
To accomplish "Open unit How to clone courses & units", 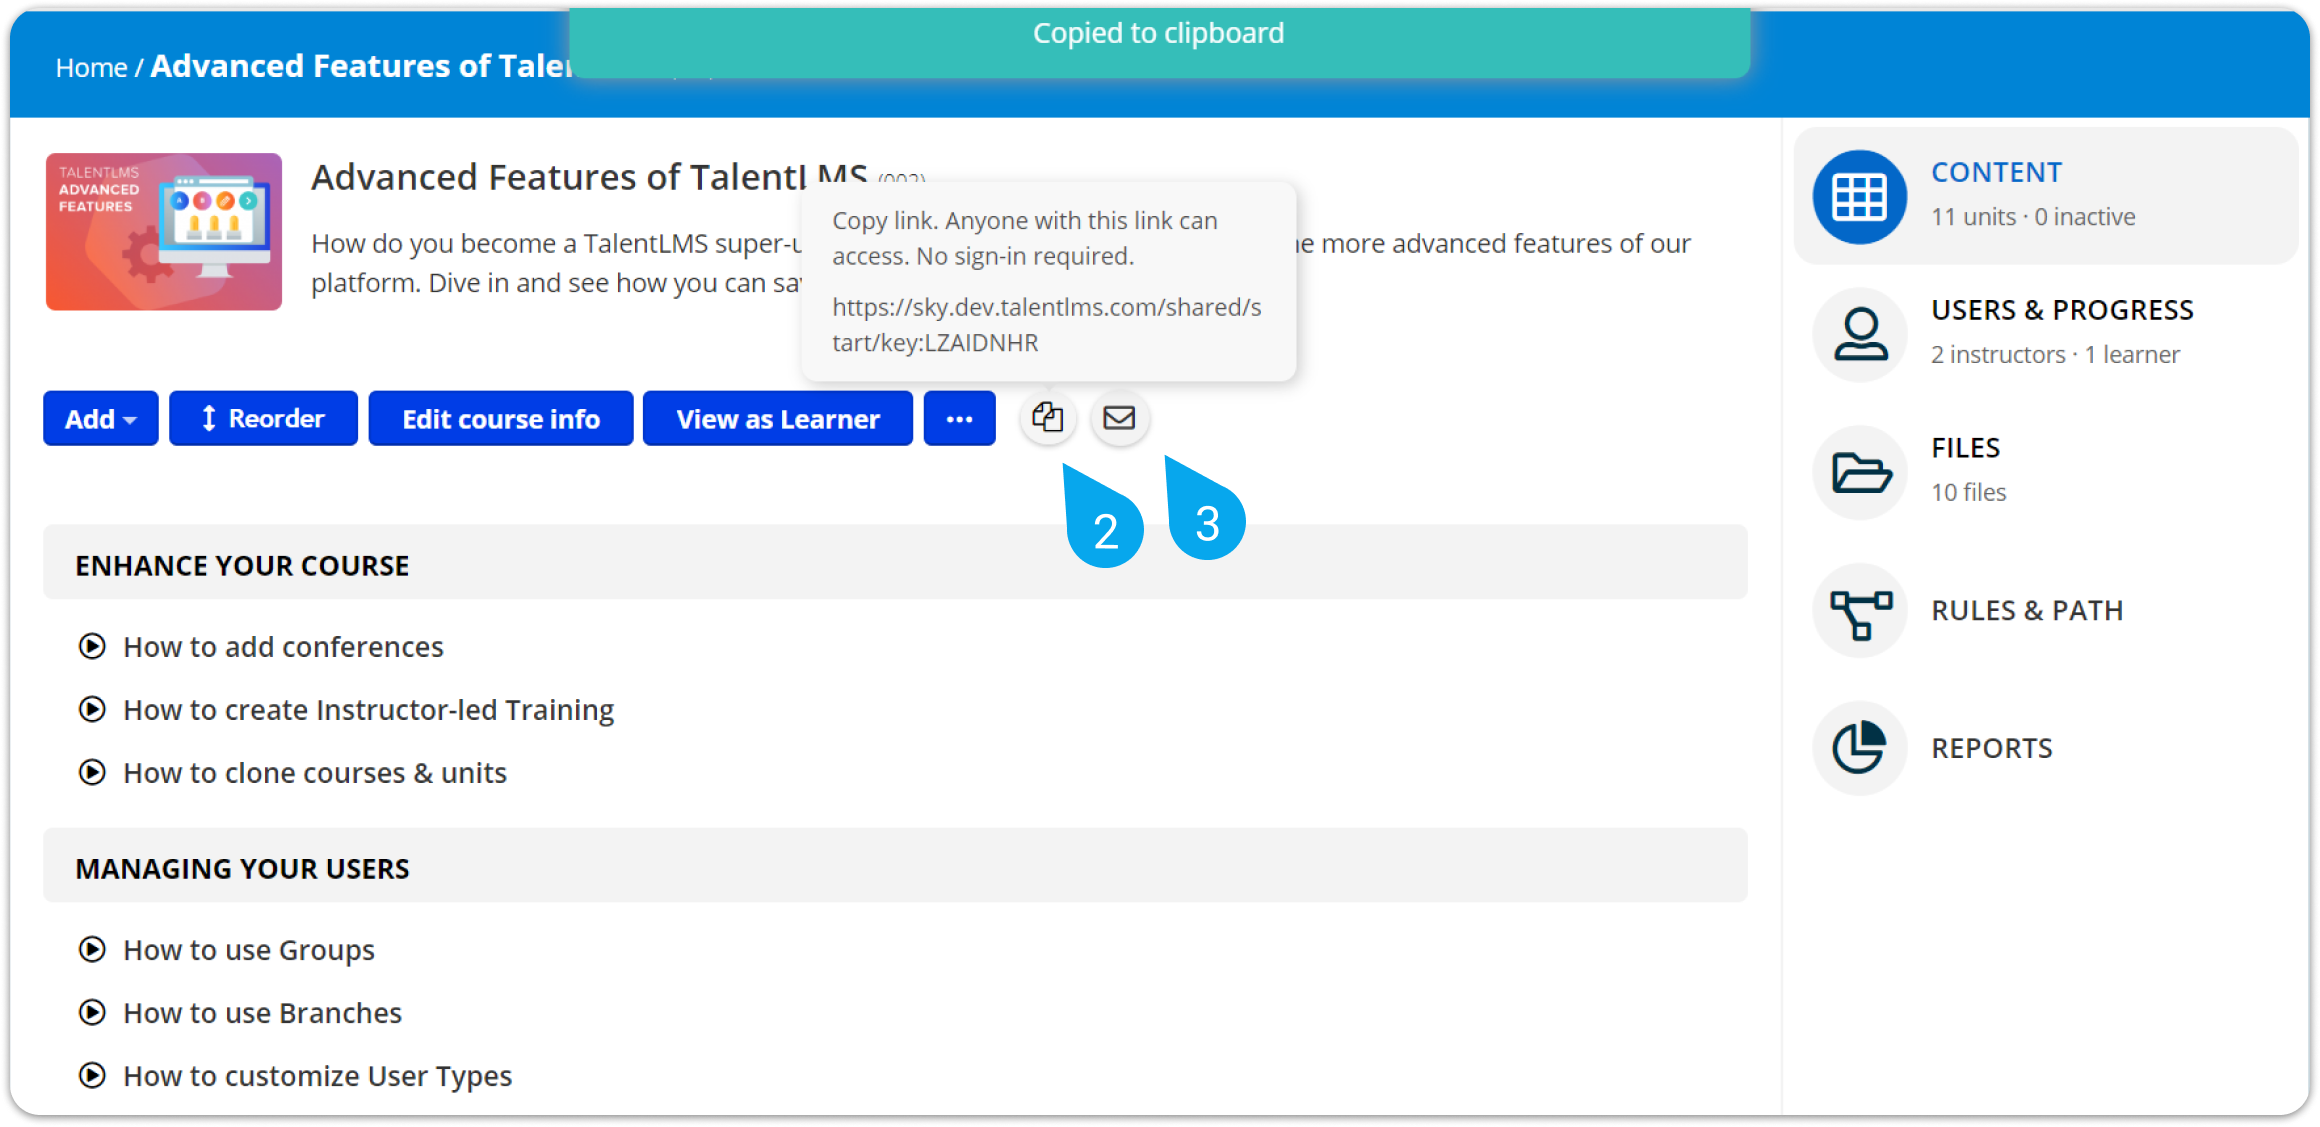I will coord(315,773).
